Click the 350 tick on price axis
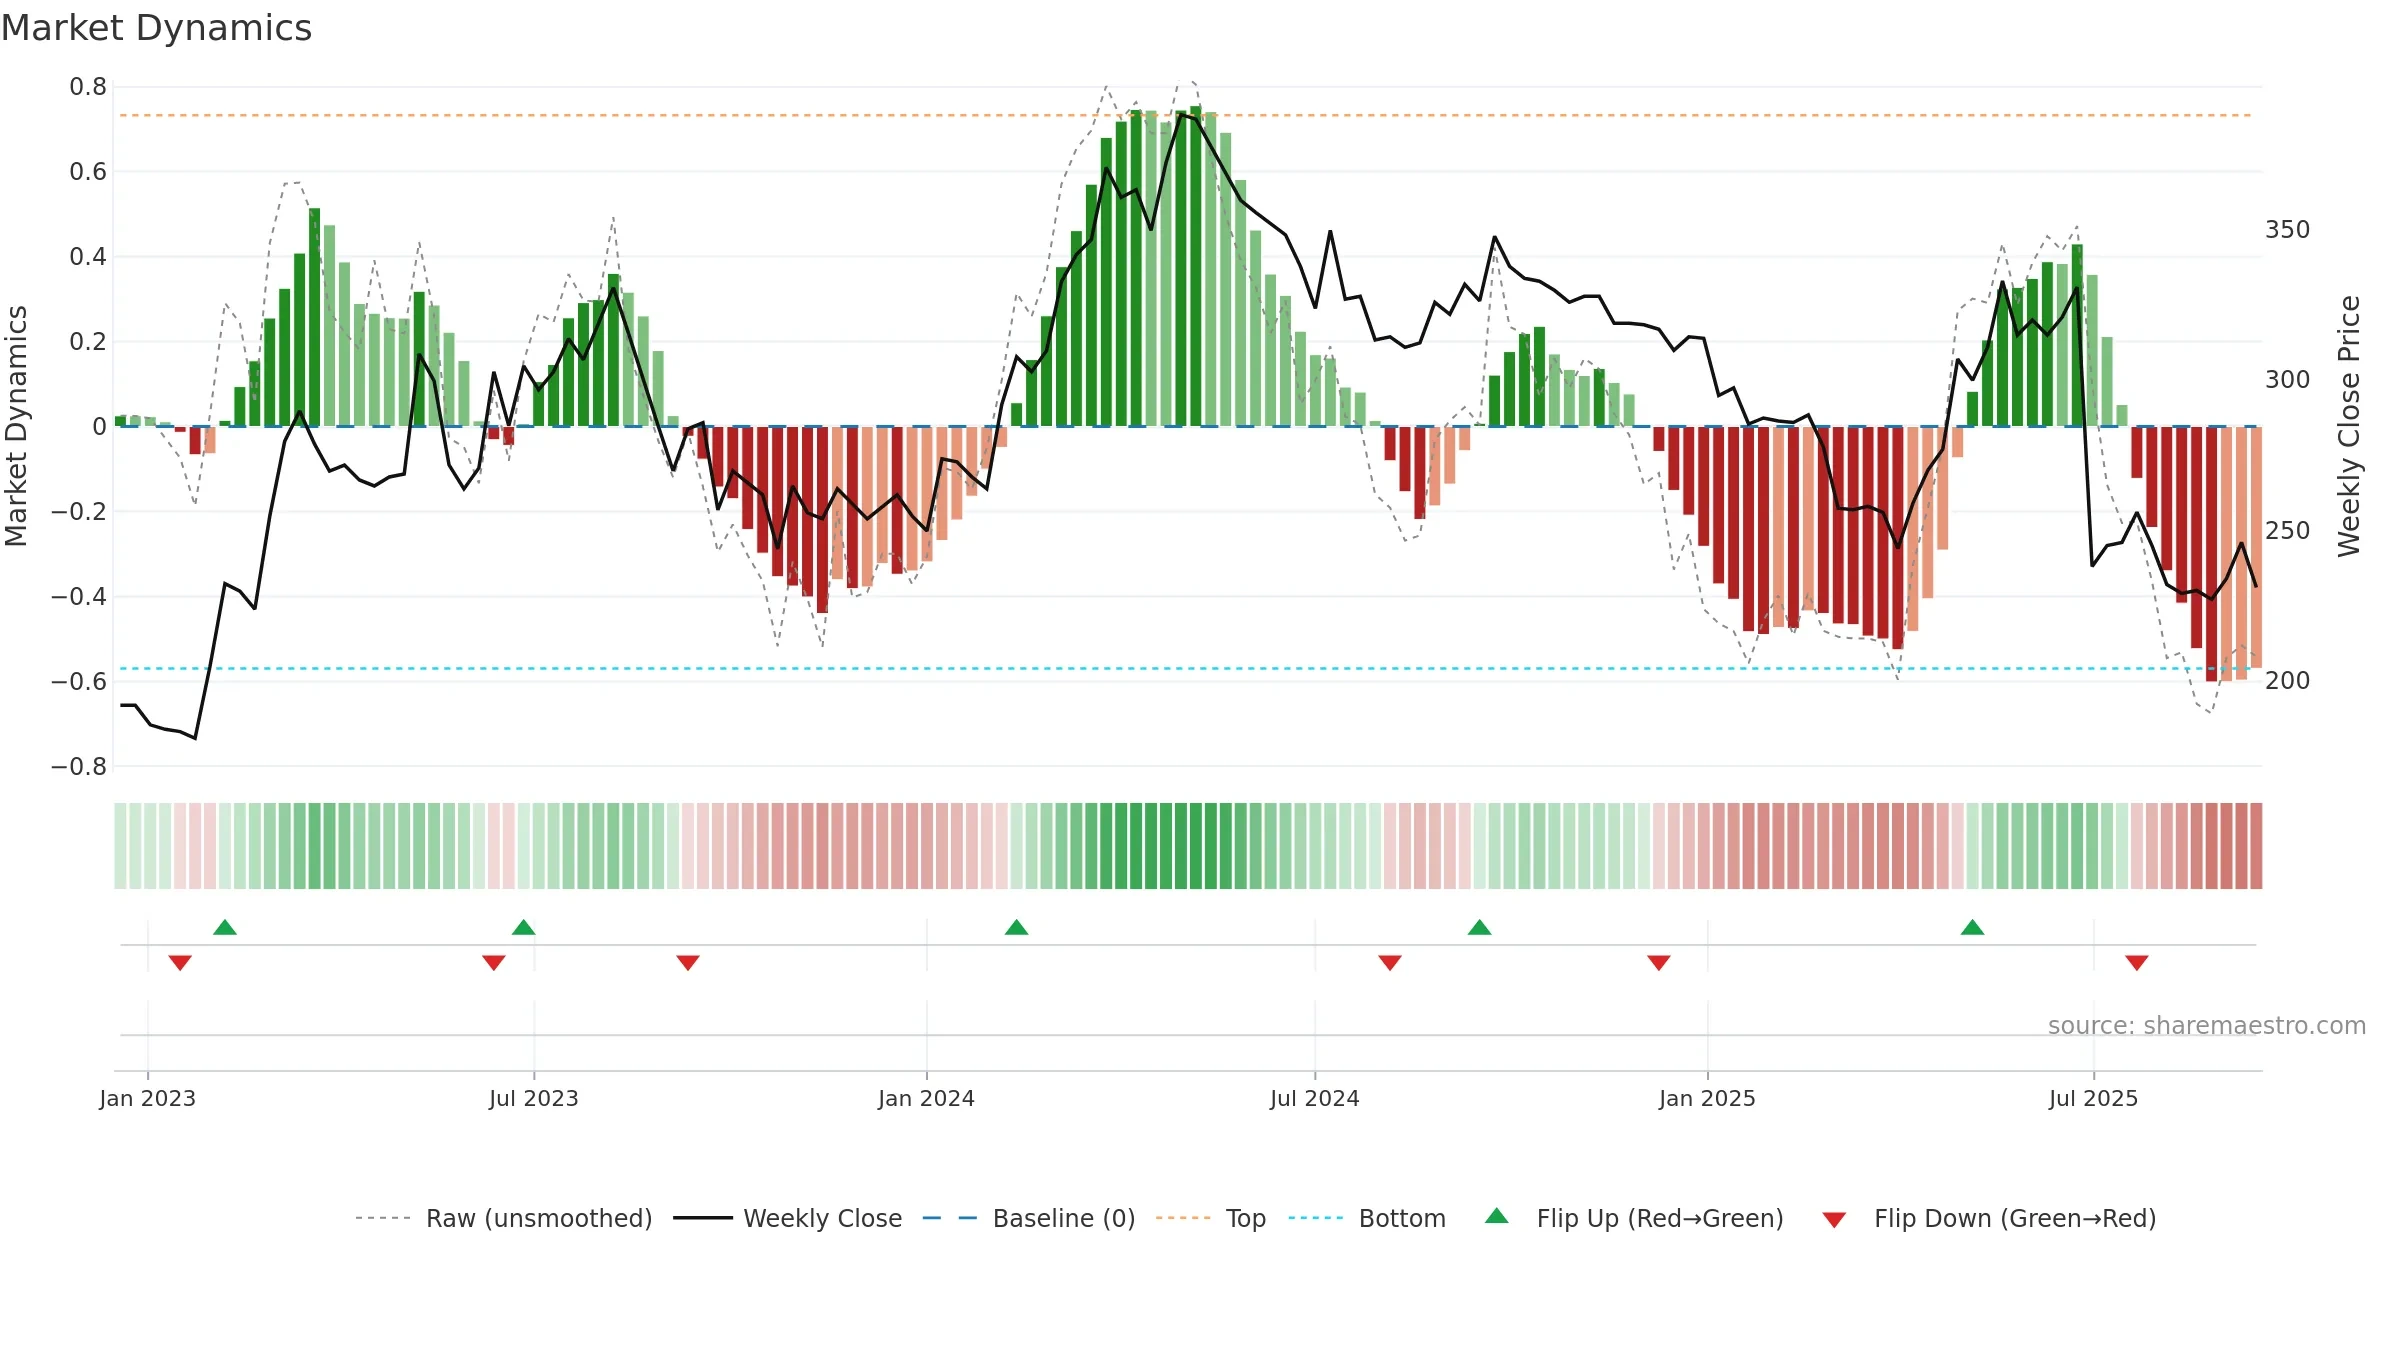Viewport: 2400px width, 1350px height. tap(2288, 230)
